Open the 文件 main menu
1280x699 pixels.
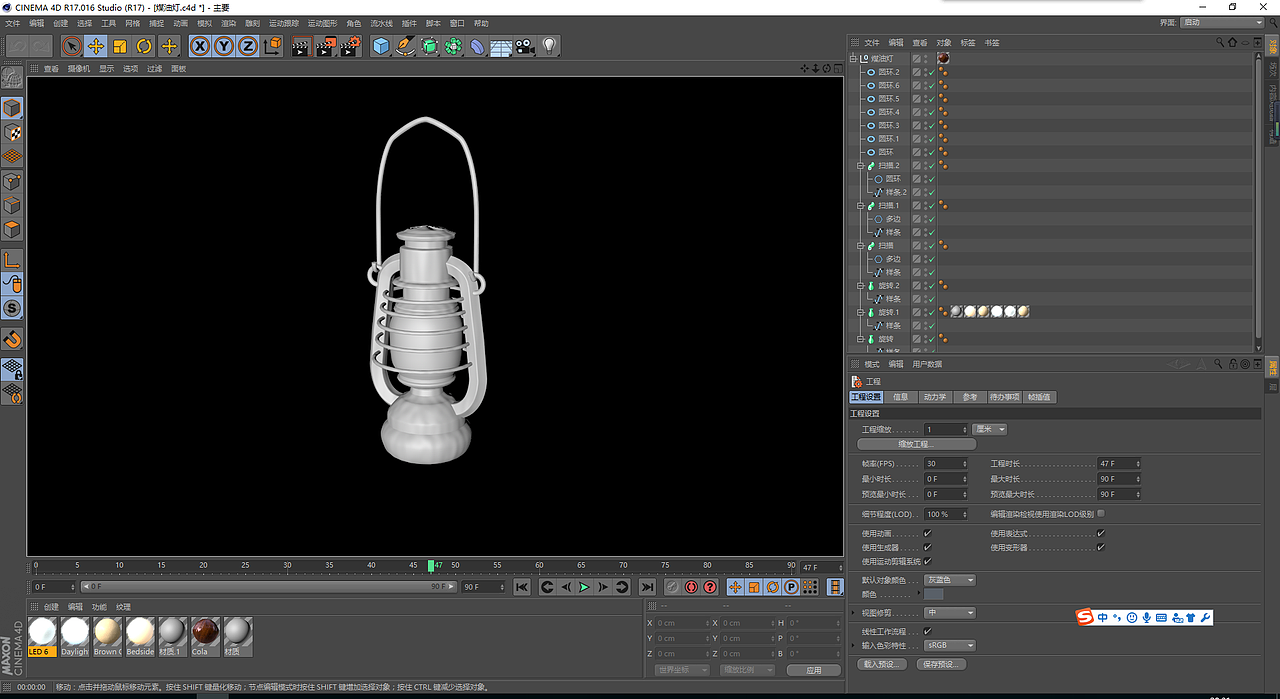(x=13, y=22)
